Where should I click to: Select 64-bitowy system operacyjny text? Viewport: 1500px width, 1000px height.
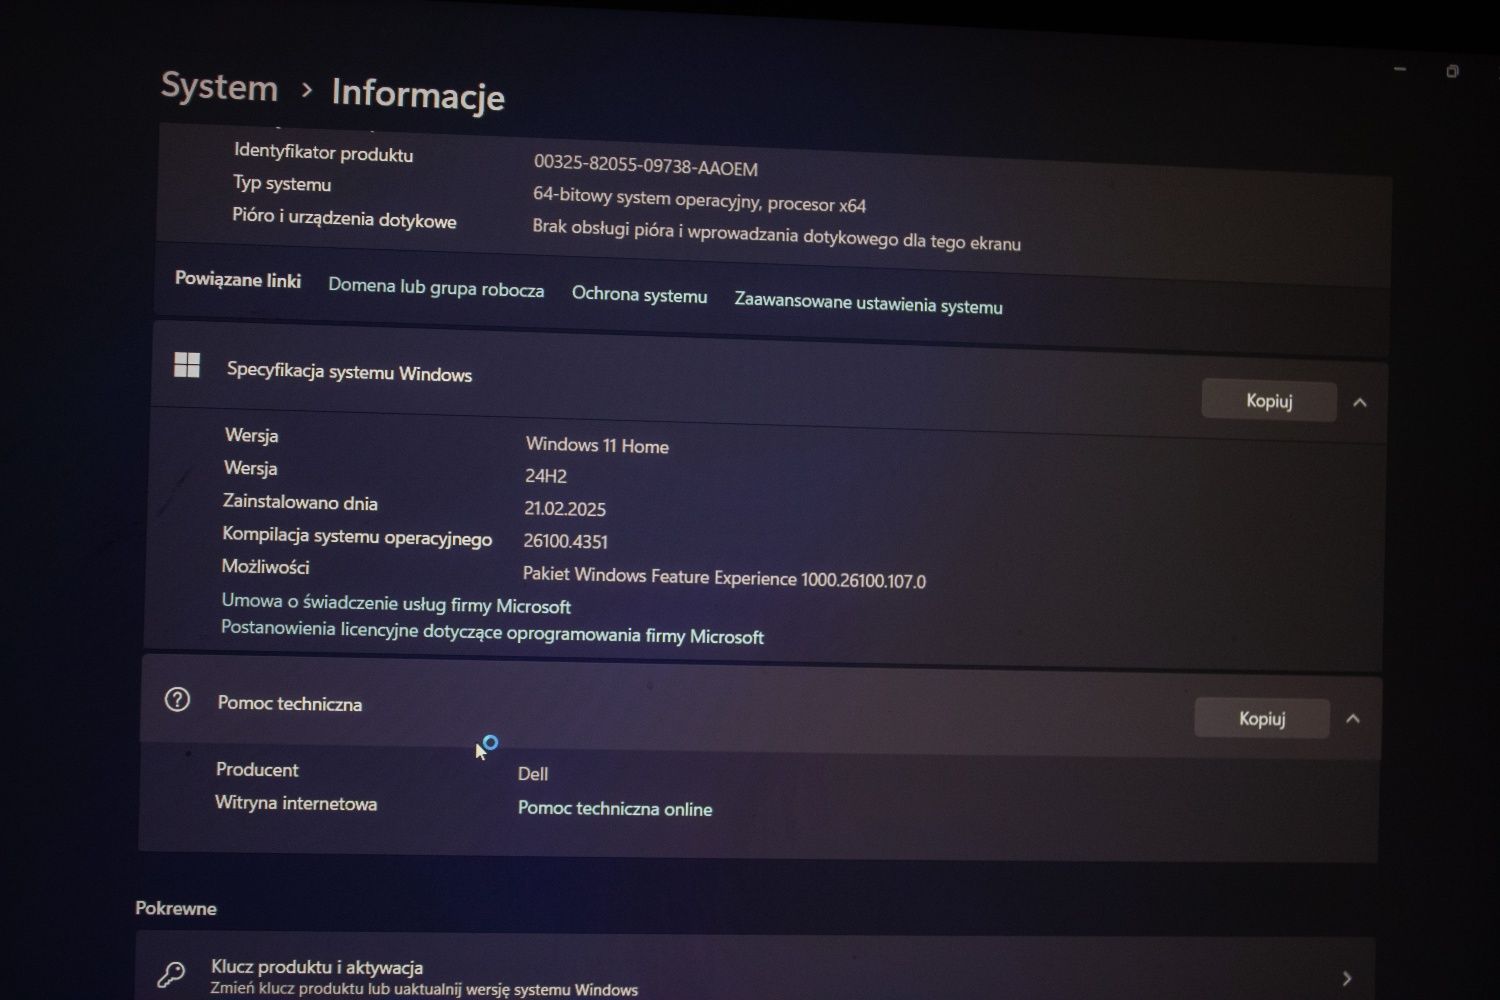pos(699,199)
